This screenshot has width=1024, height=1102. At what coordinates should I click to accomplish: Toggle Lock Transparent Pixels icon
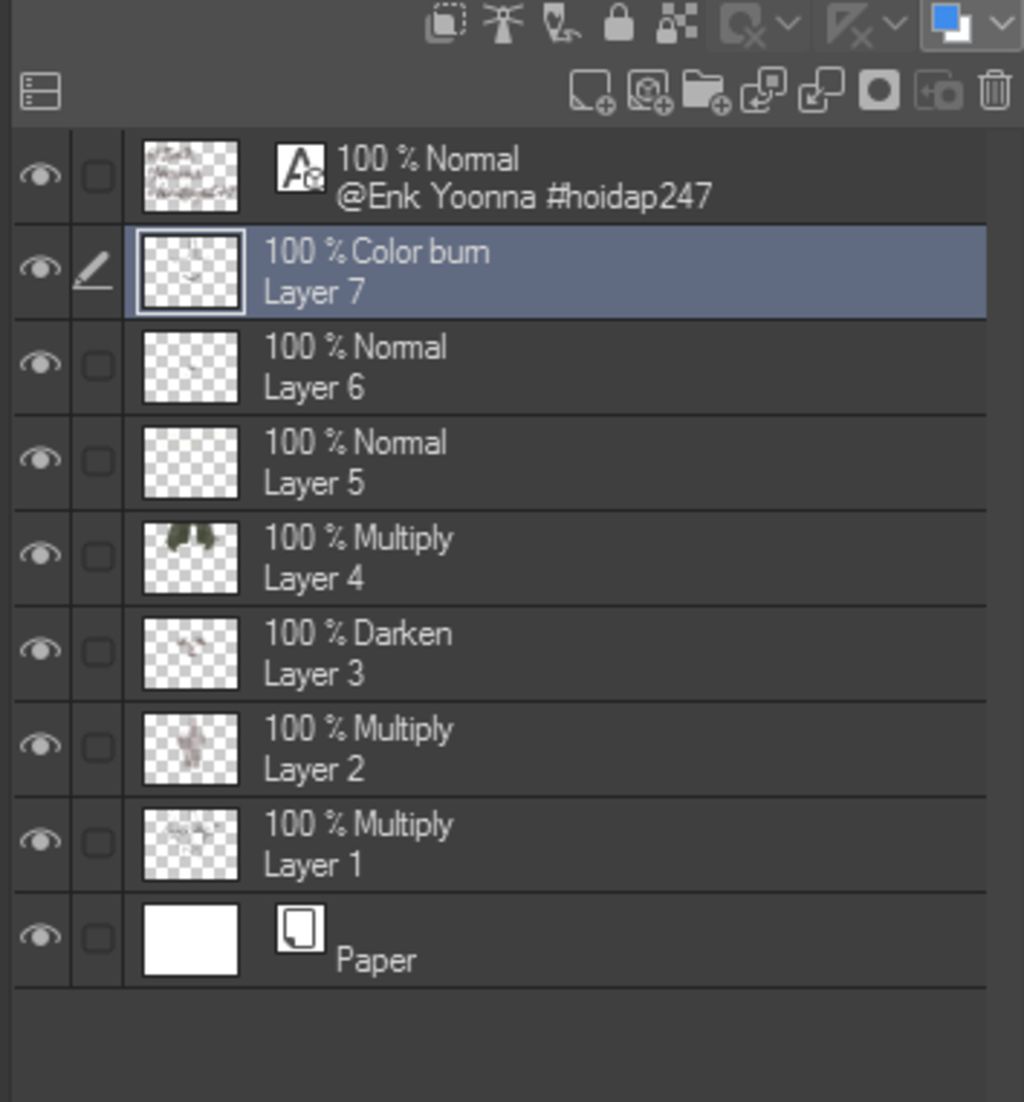pos(676,23)
